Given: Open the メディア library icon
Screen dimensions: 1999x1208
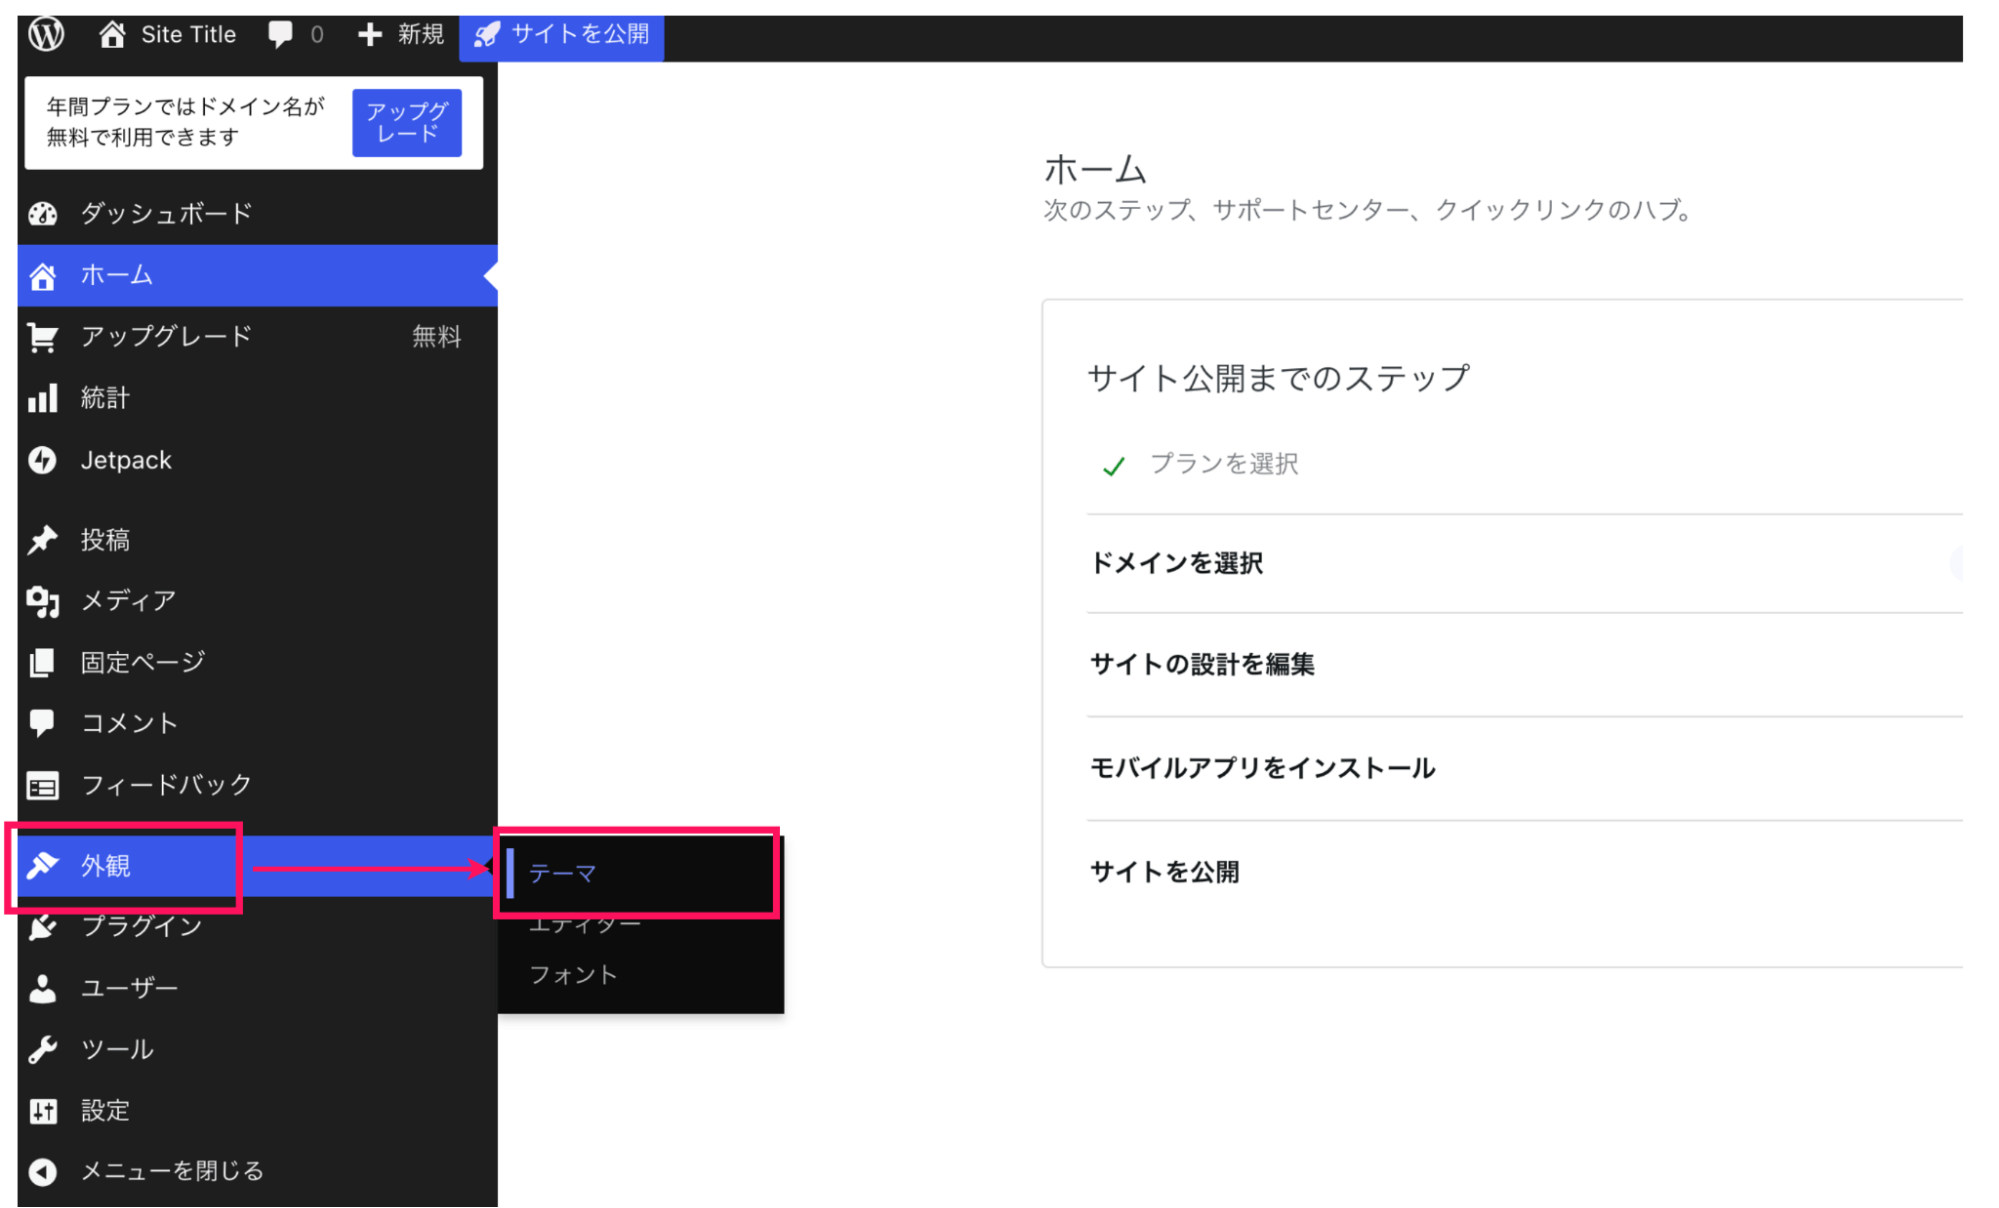Looking at the screenshot, I should (42, 600).
